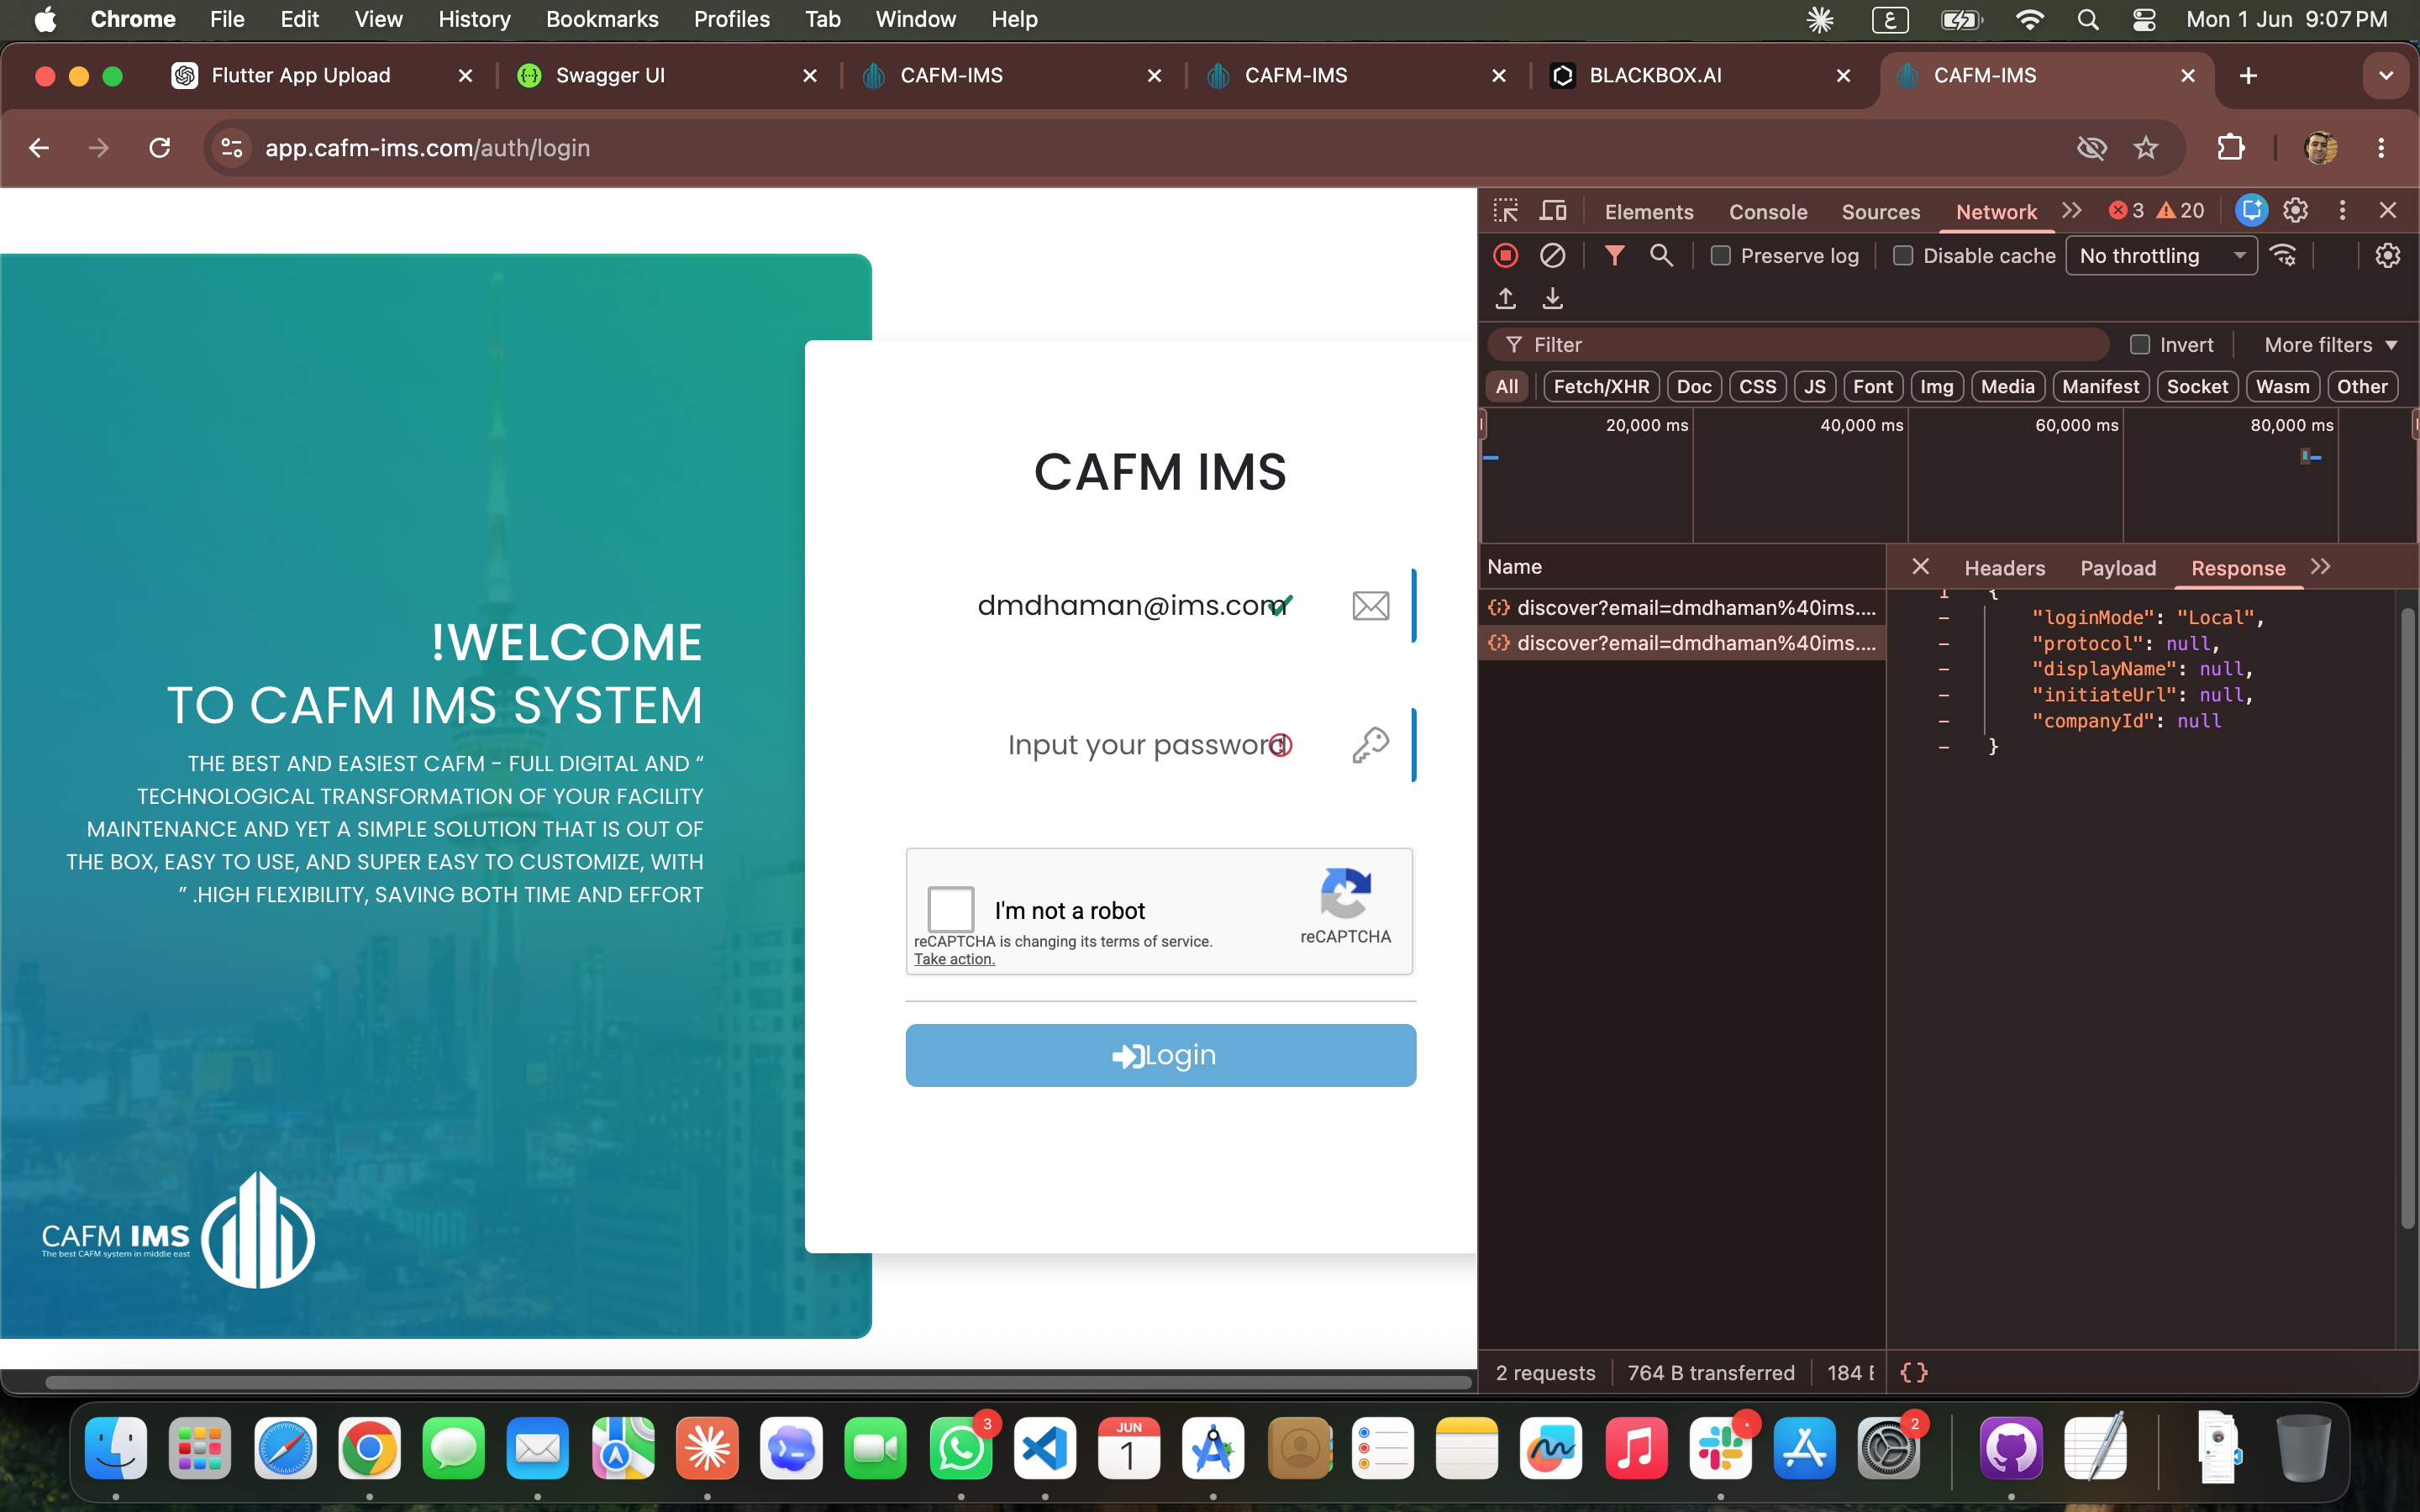Click the password key icon
This screenshot has width=2420, height=1512.
click(1370, 745)
